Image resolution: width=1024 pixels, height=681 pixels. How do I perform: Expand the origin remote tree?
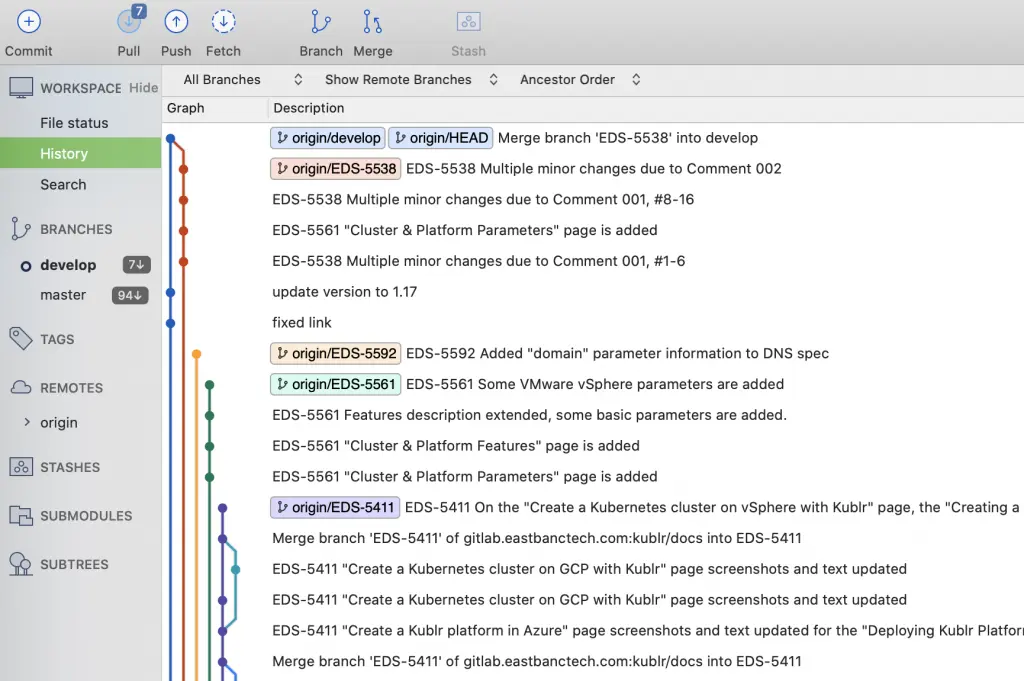click(x=27, y=422)
